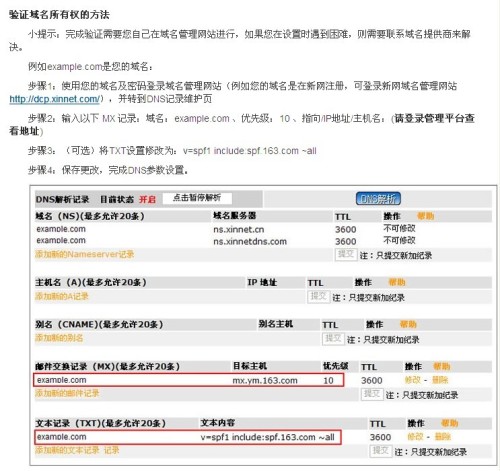Viewport: 500px width, 471px height.
Task: Click the blue DNS解析 button
Action: (x=378, y=199)
